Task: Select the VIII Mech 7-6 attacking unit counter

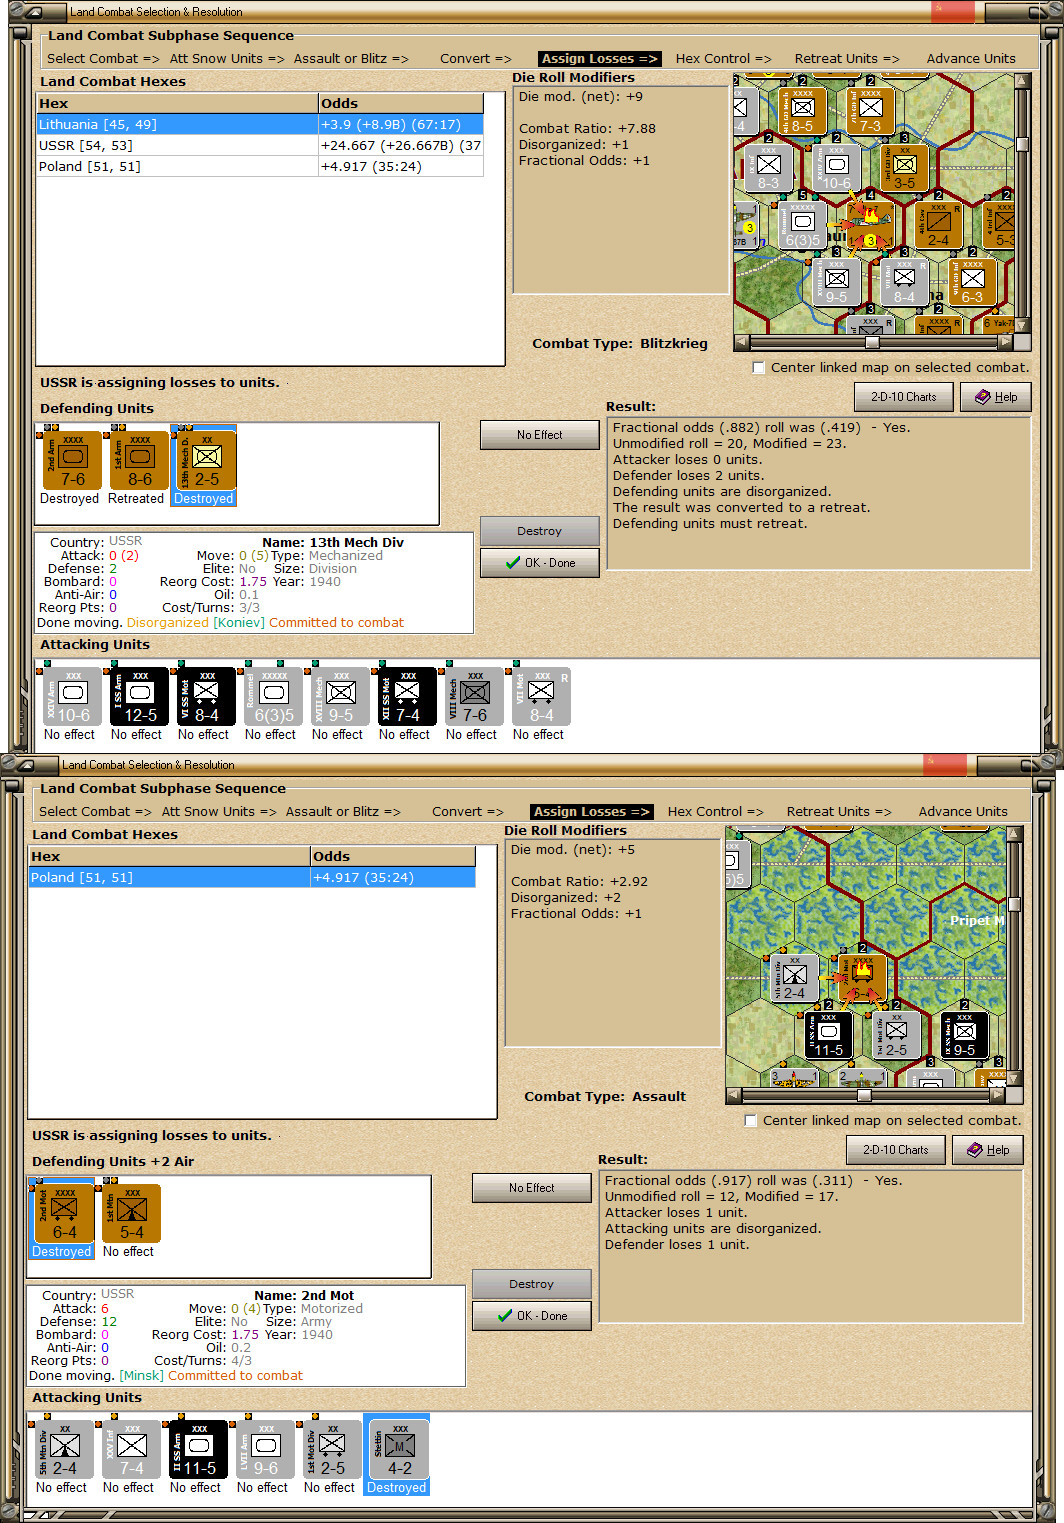Action: (472, 696)
